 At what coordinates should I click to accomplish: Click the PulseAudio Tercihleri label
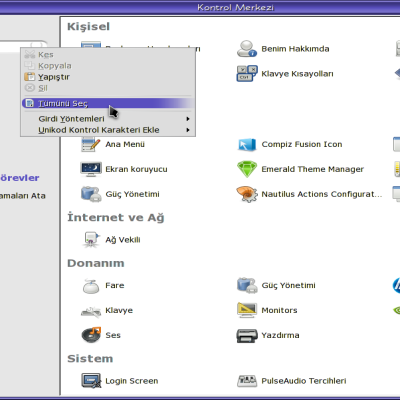304,381
